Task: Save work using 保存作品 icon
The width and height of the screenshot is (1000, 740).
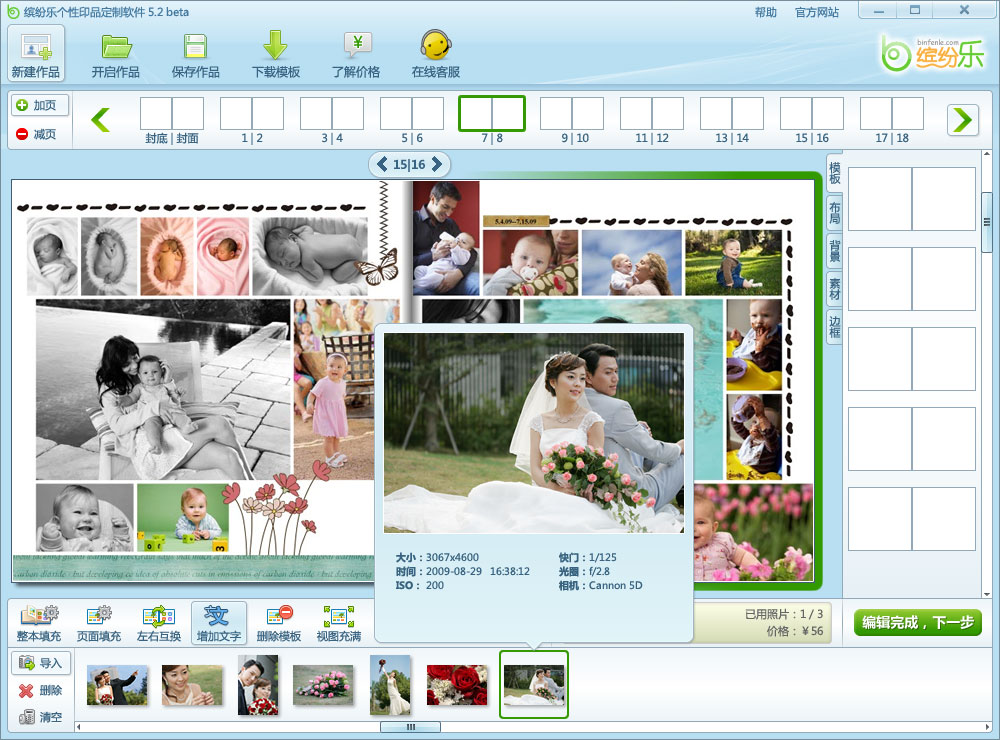Action: 196,53
